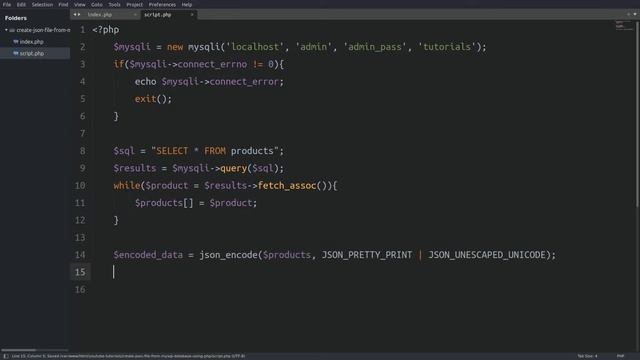Click the 'SELECT' keyword in the query
This screenshot has width=640, height=360.
click(172, 151)
